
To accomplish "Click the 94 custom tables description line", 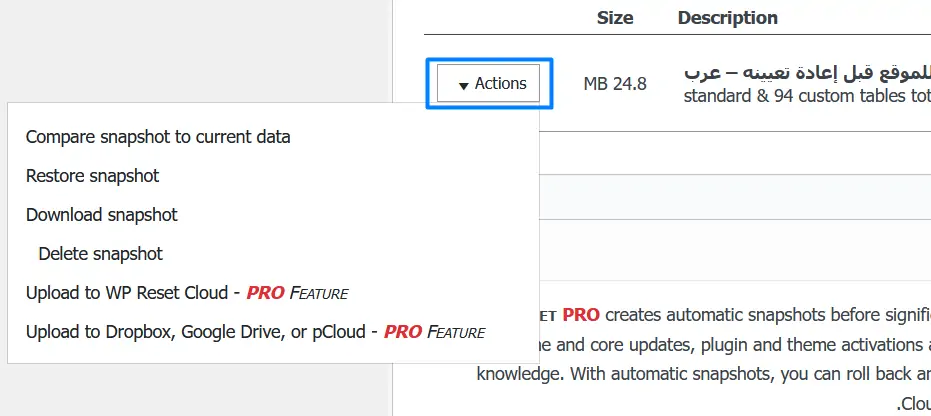I will [x=806, y=97].
